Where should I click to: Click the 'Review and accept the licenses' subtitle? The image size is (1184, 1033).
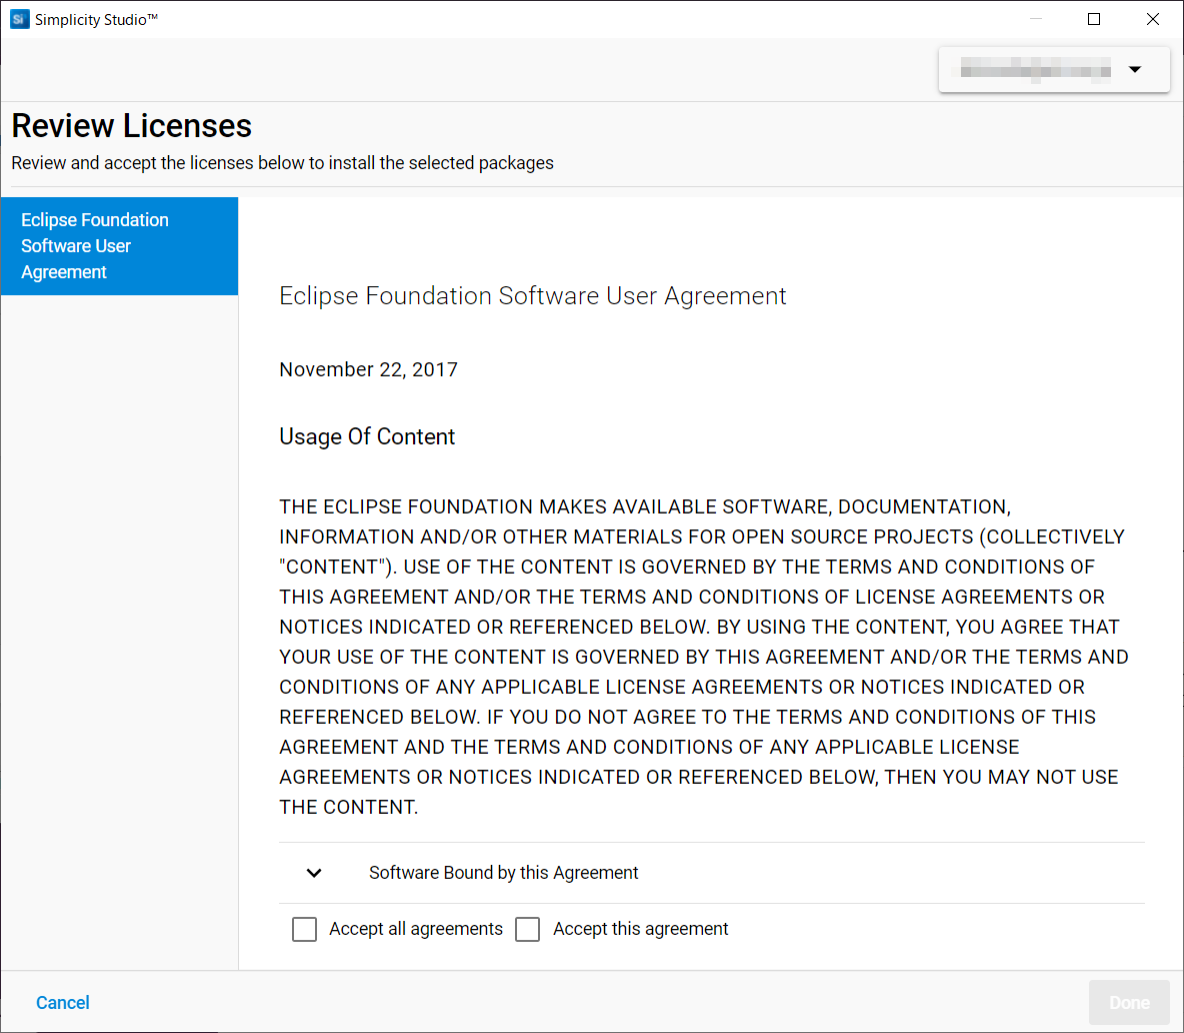(282, 163)
